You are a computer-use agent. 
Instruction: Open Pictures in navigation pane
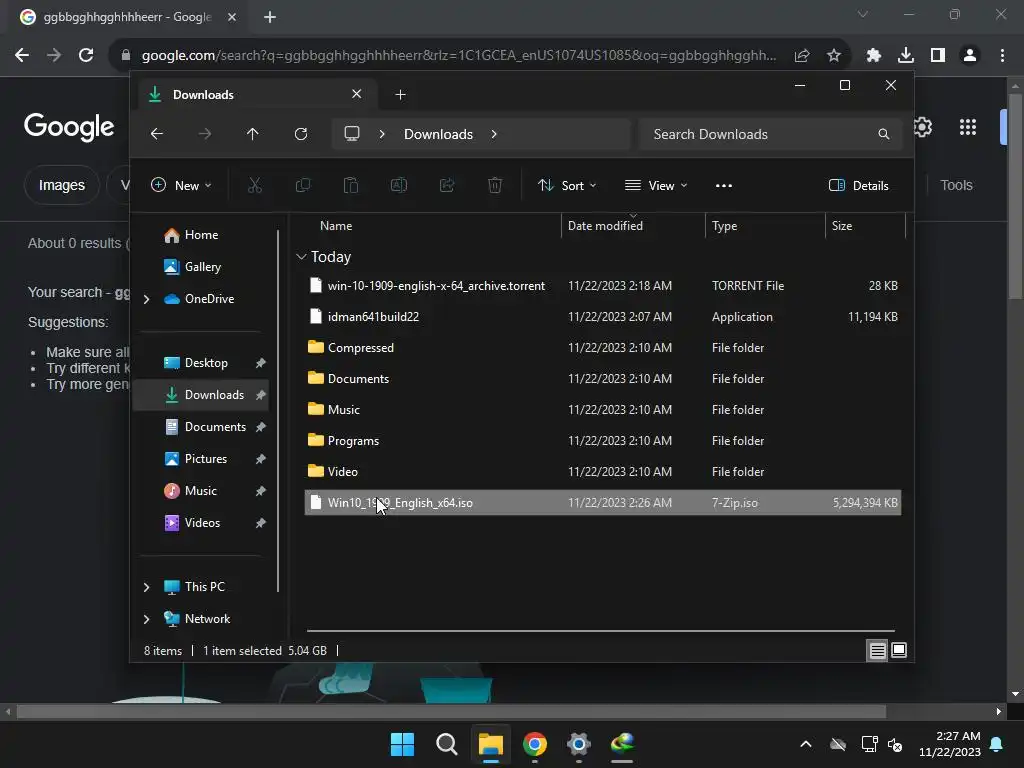206,459
